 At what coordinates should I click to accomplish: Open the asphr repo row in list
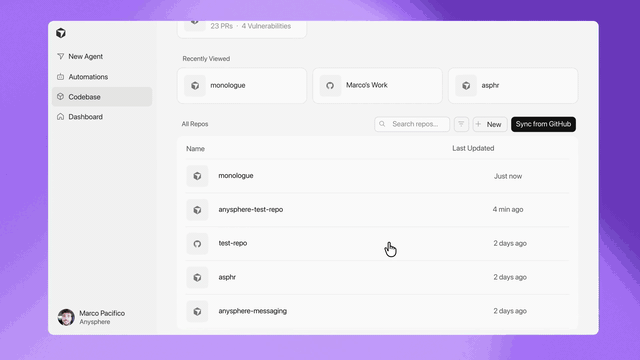[x=377, y=277]
